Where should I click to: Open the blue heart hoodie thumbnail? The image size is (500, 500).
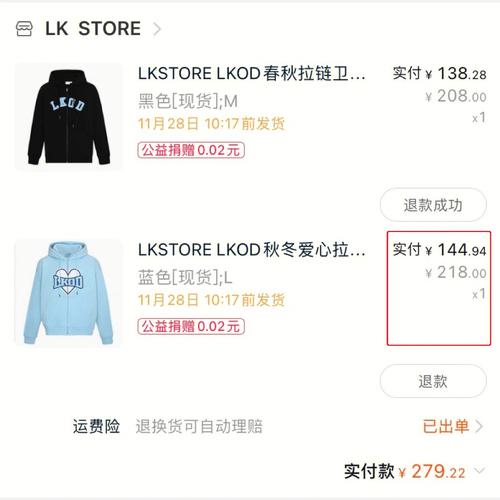69,293
